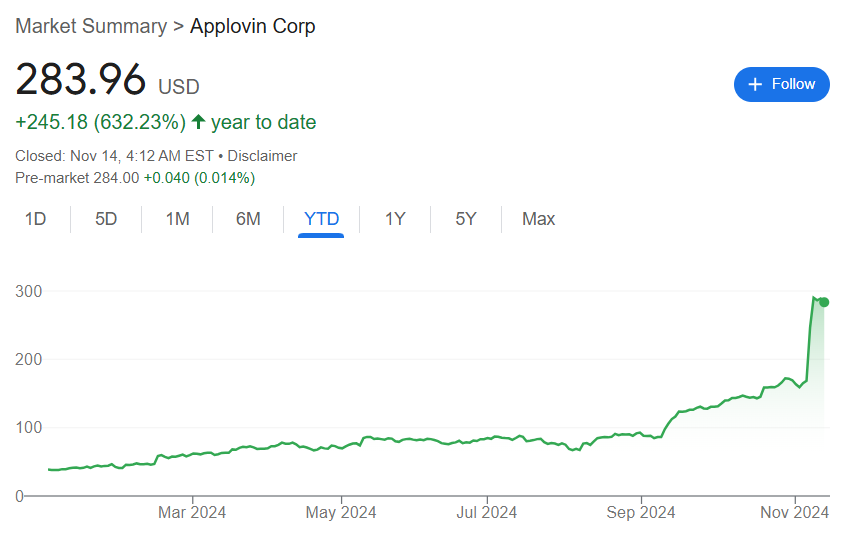Click the May 2024 axis label

[x=341, y=513]
